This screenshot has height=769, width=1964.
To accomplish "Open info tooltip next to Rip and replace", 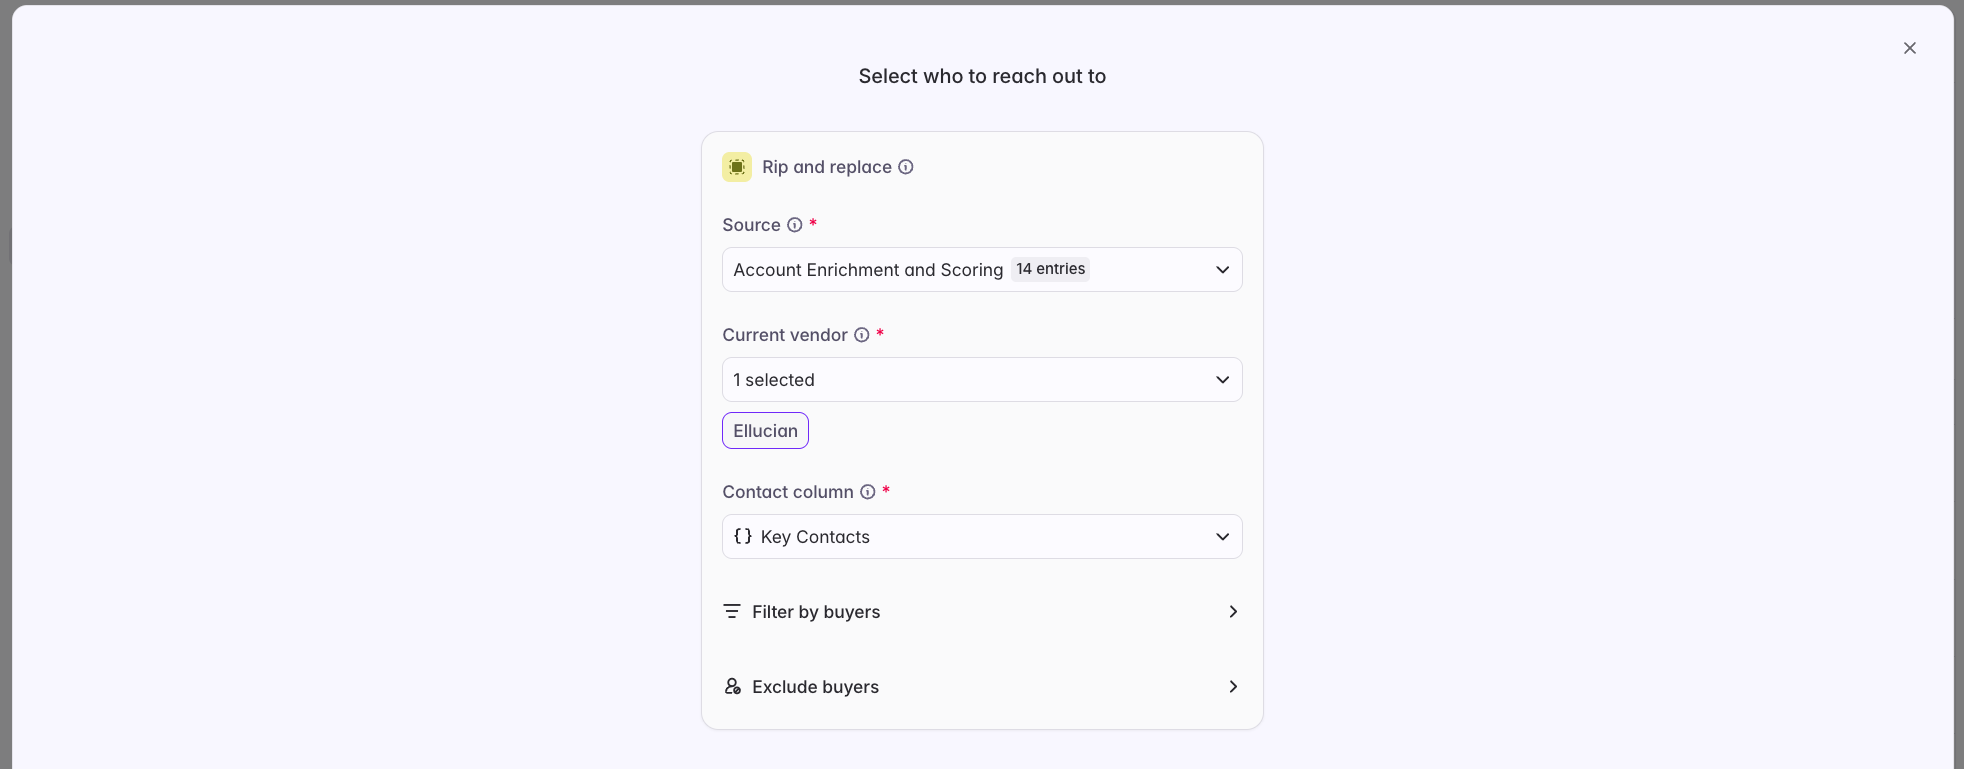I will tap(906, 167).
